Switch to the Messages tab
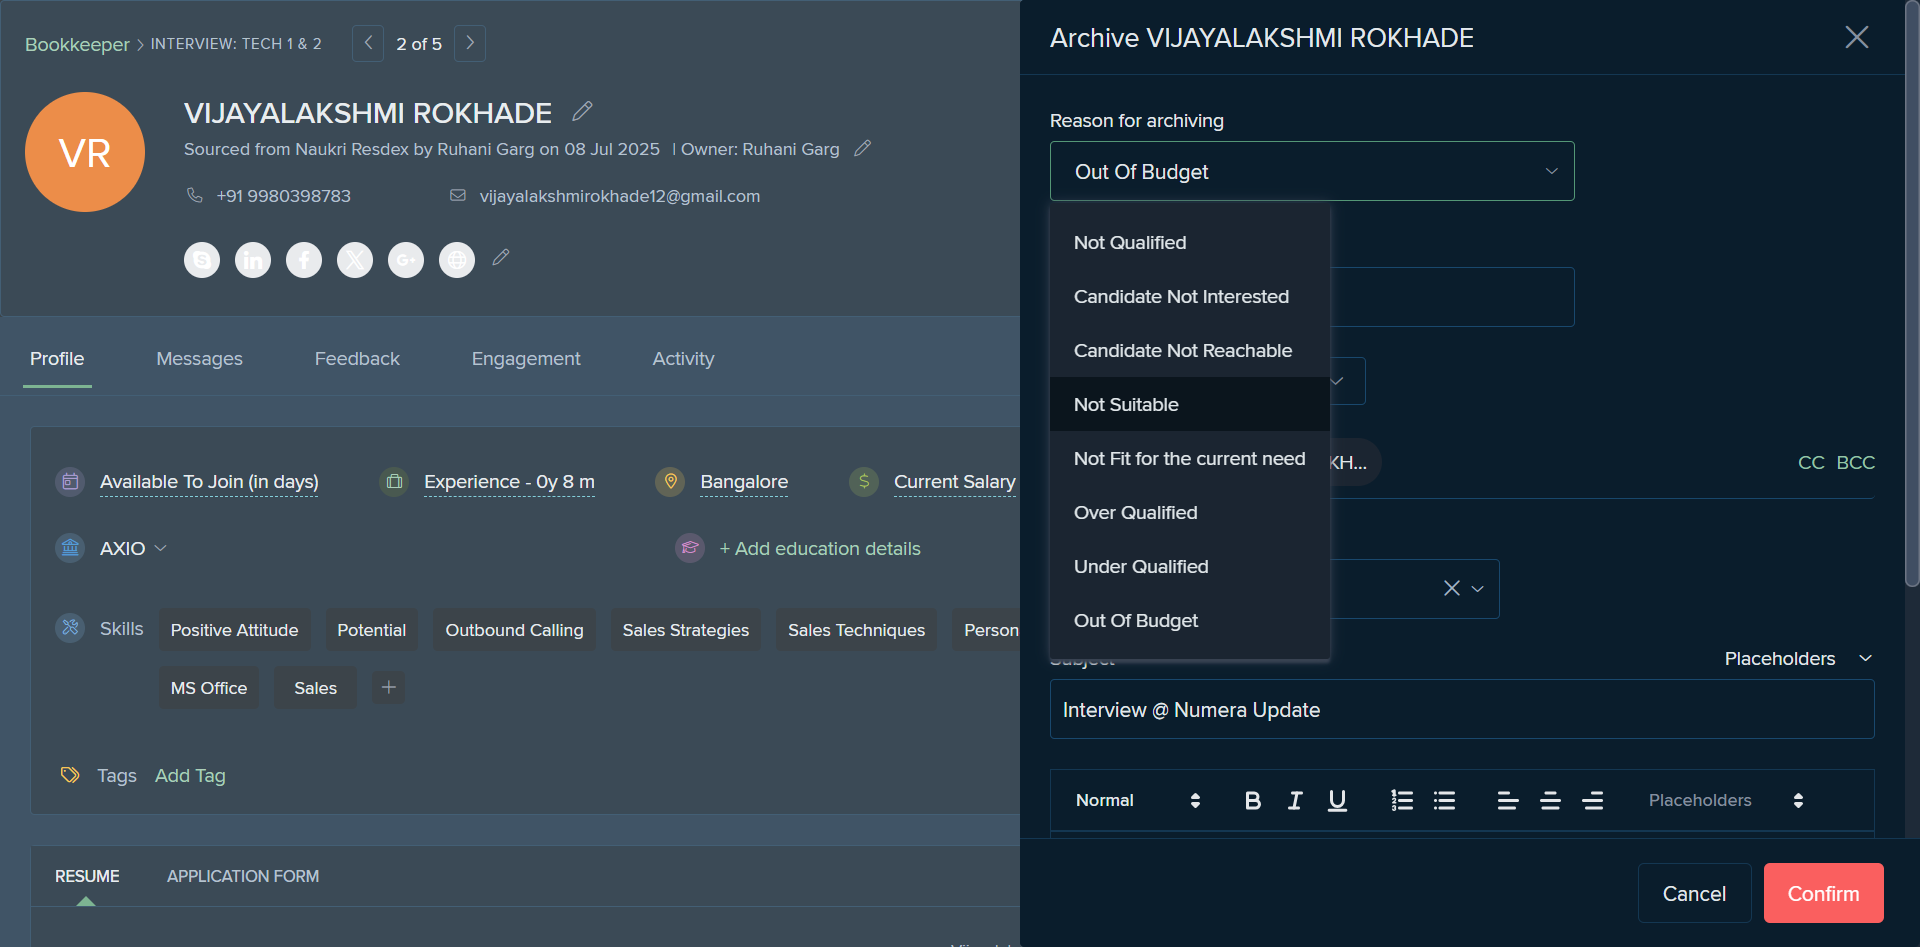The height and width of the screenshot is (947, 1920). pyautogui.click(x=199, y=358)
